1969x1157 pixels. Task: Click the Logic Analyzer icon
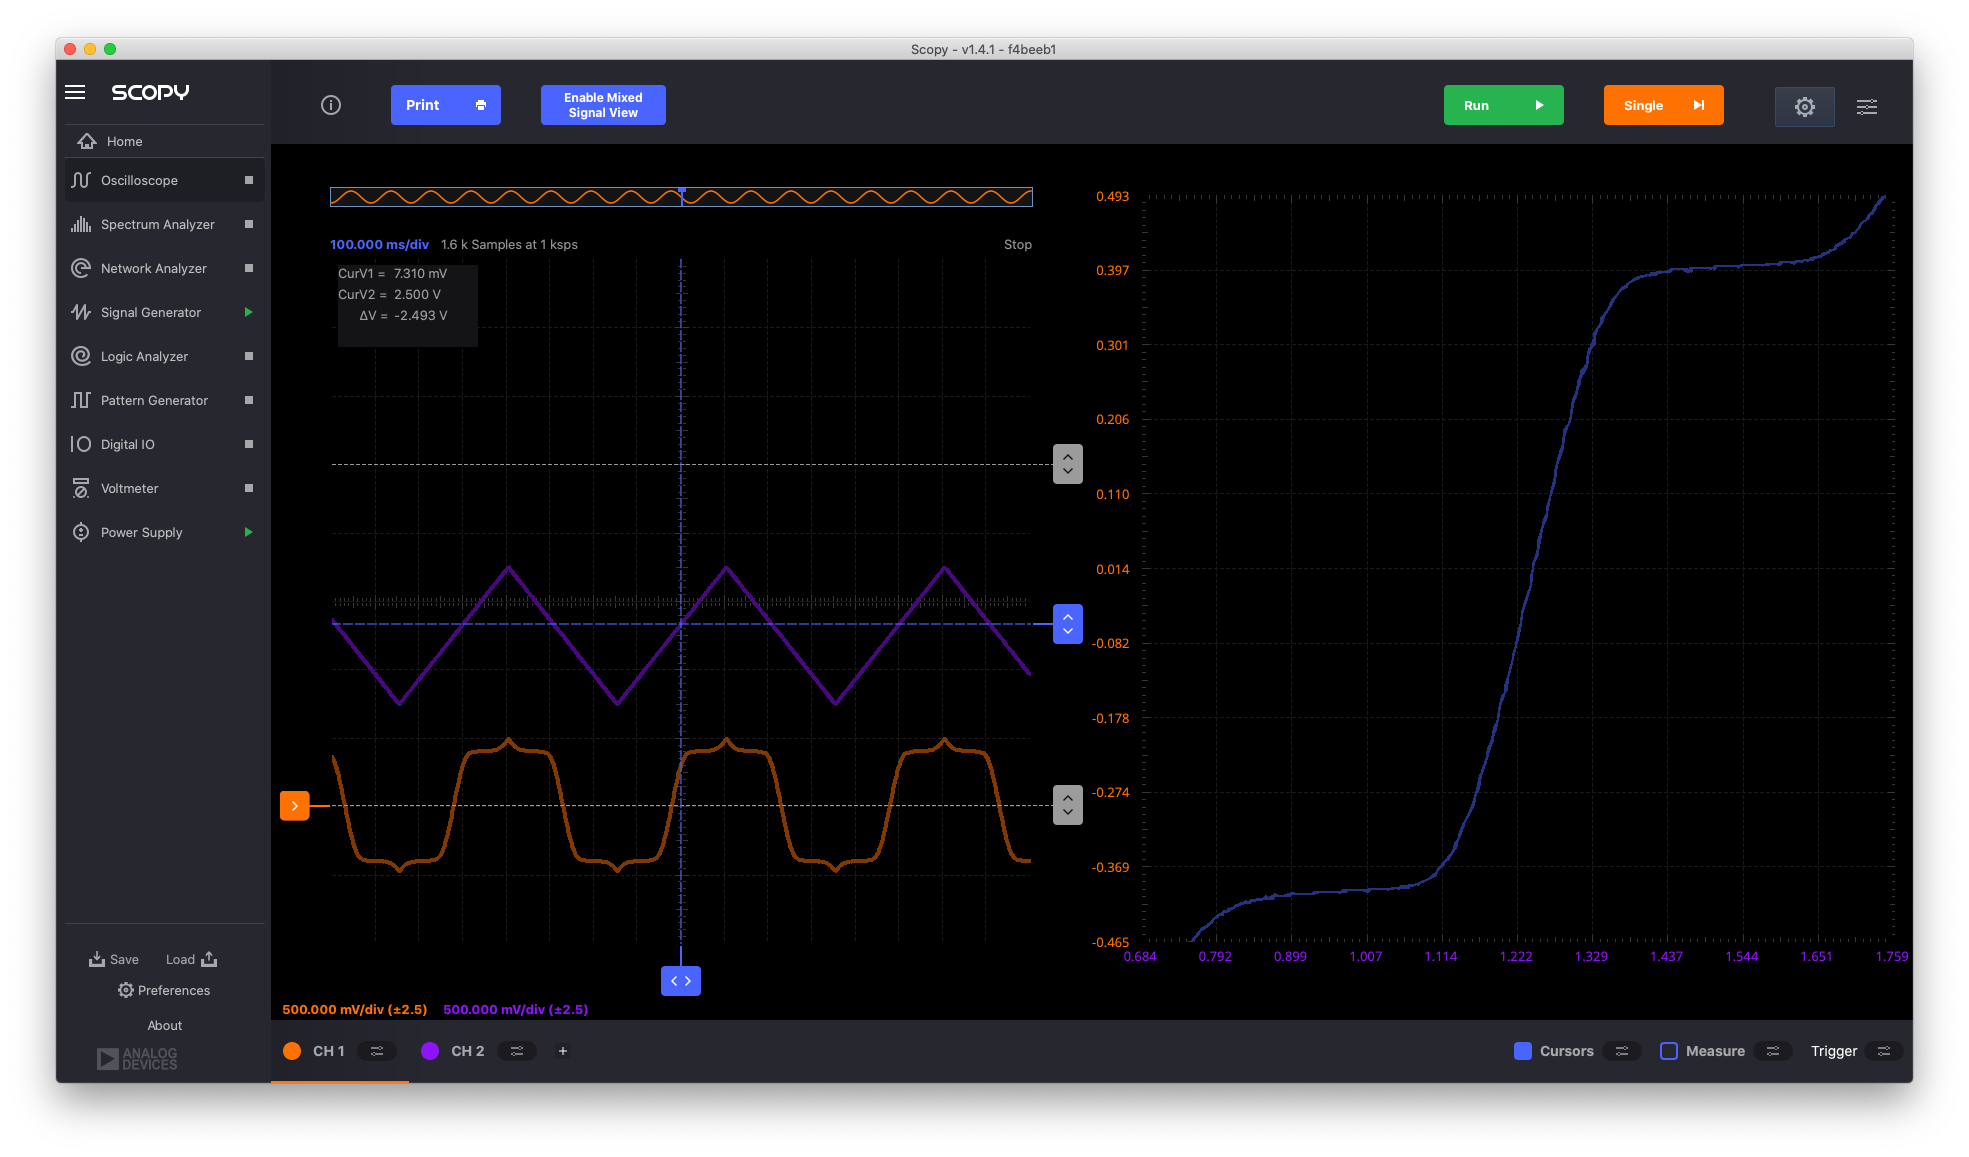[x=81, y=356]
